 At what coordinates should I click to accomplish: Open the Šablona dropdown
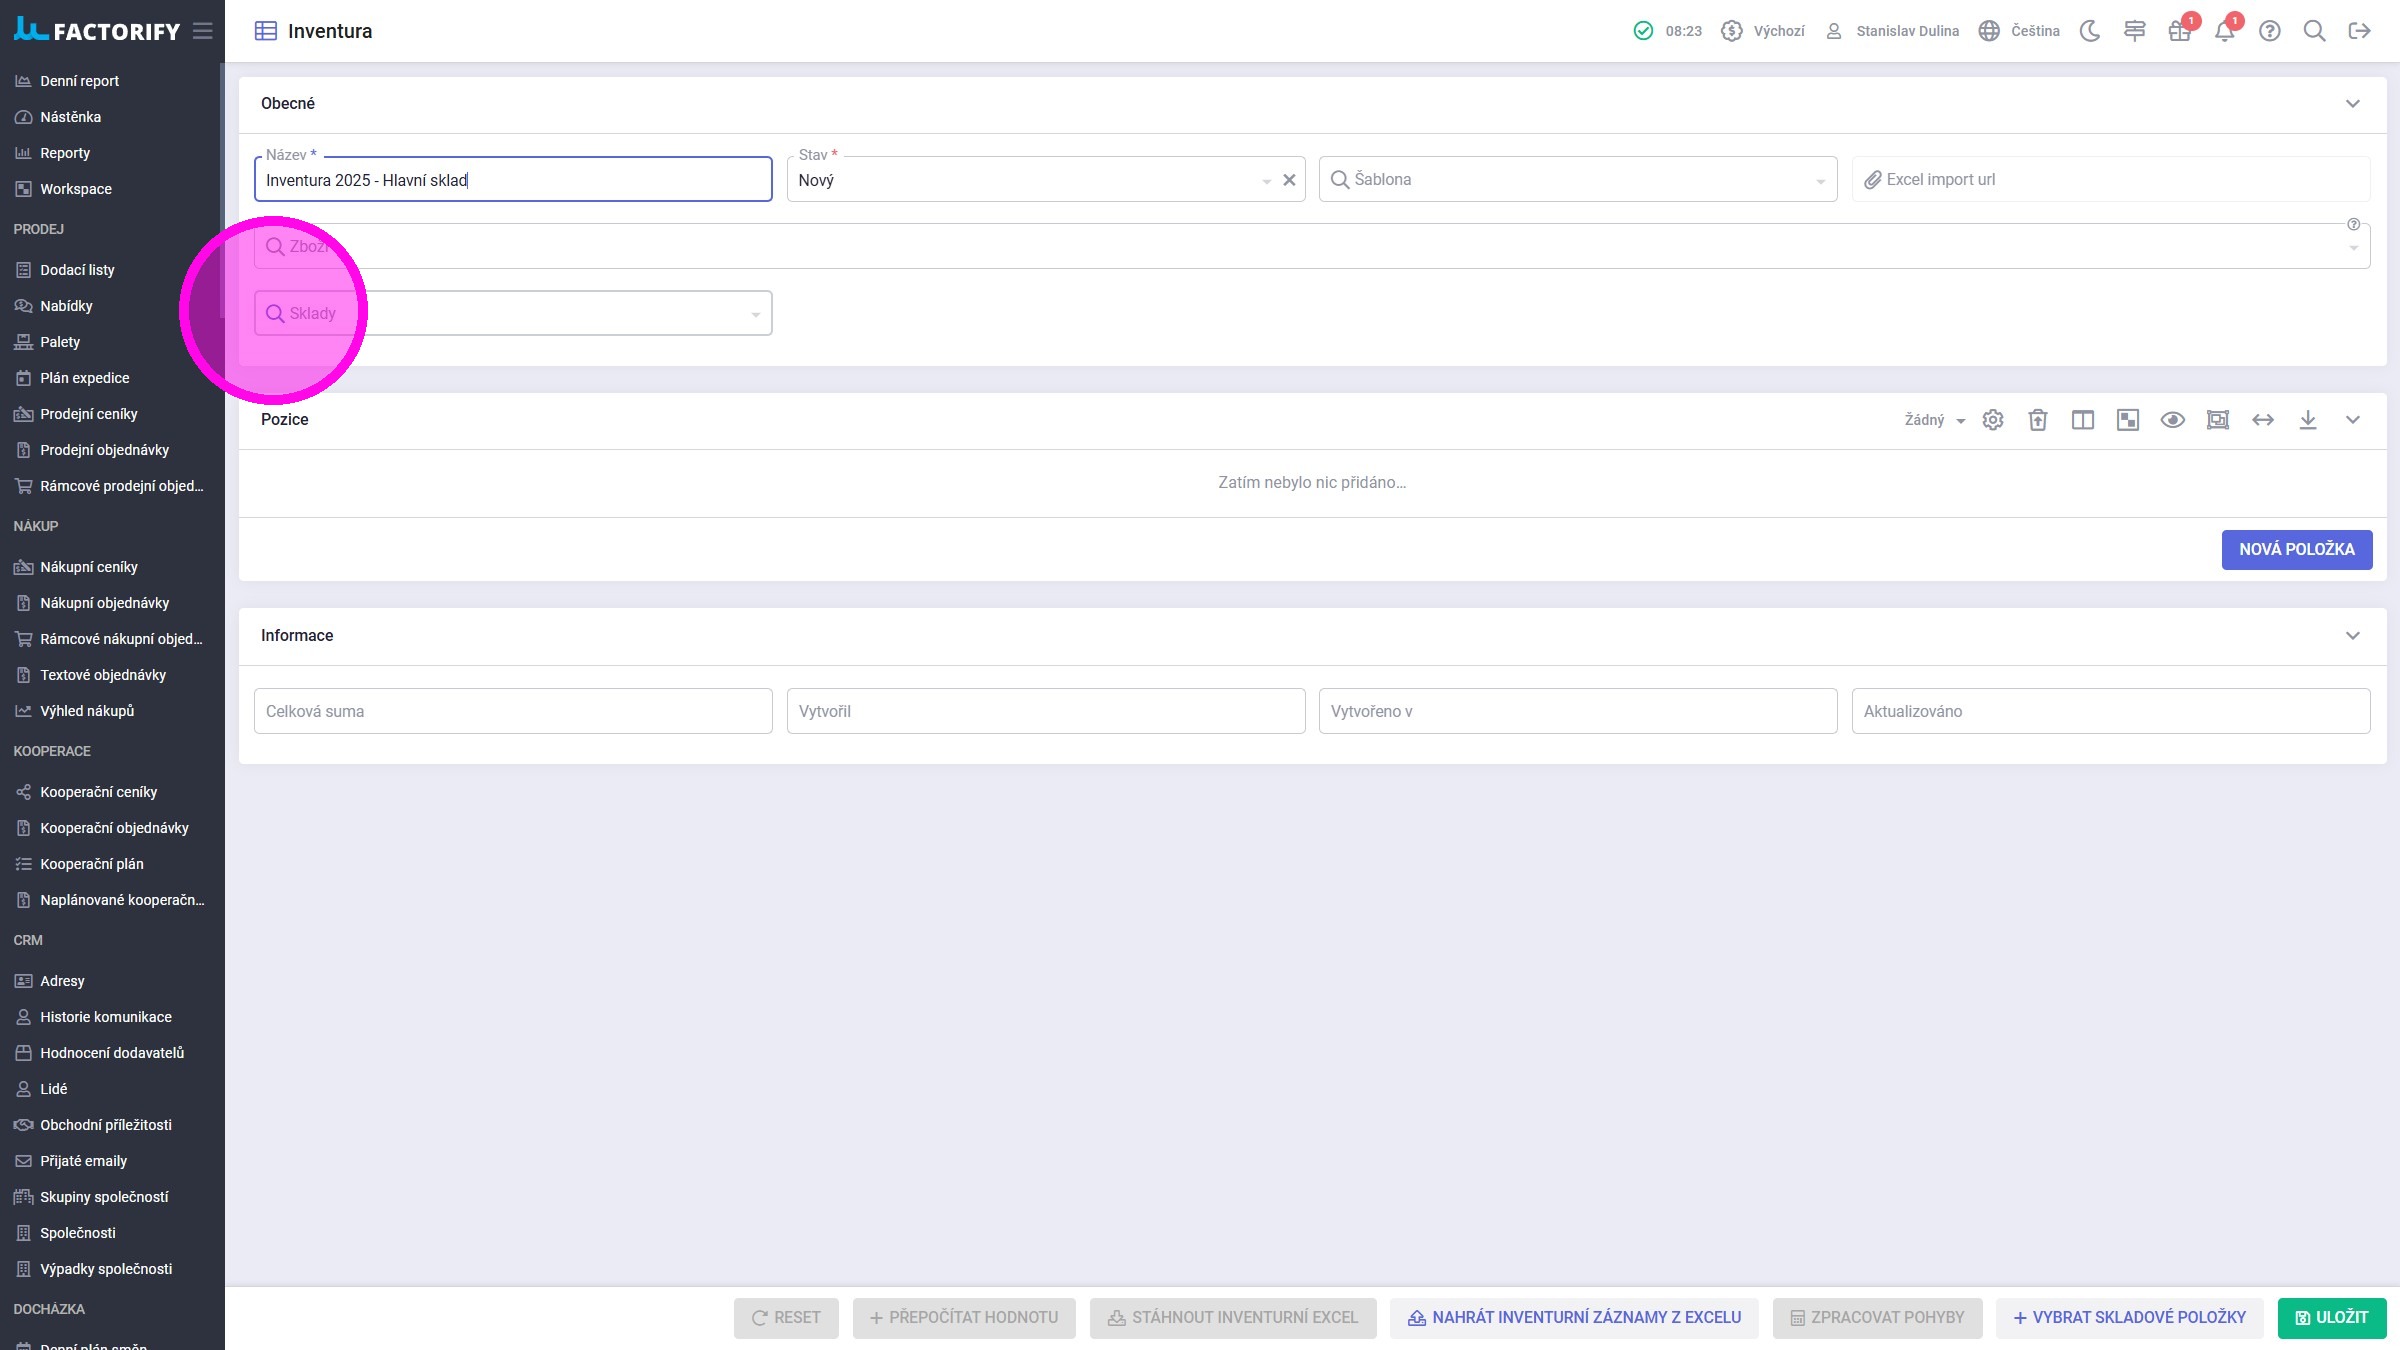1577,180
